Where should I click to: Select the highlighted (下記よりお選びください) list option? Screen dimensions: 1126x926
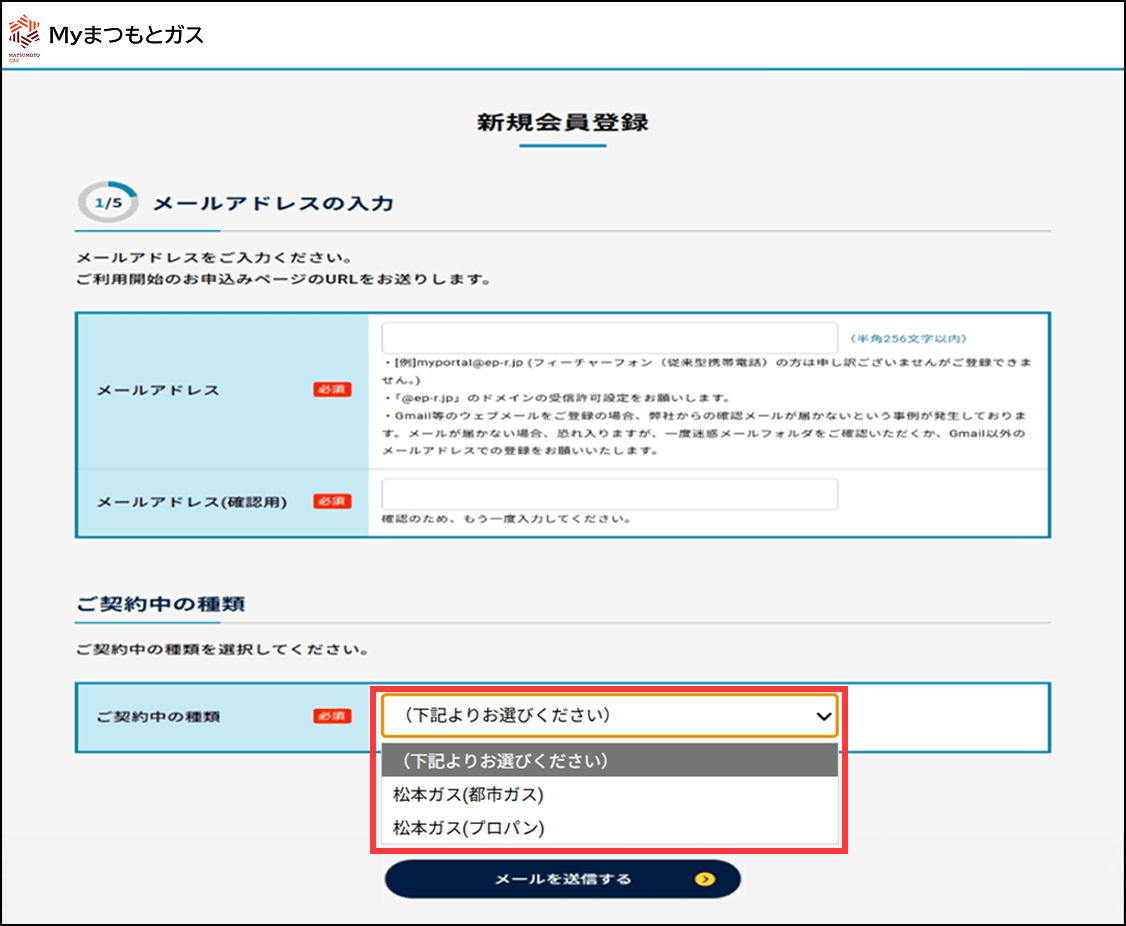pyautogui.click(x=505, y=761)
